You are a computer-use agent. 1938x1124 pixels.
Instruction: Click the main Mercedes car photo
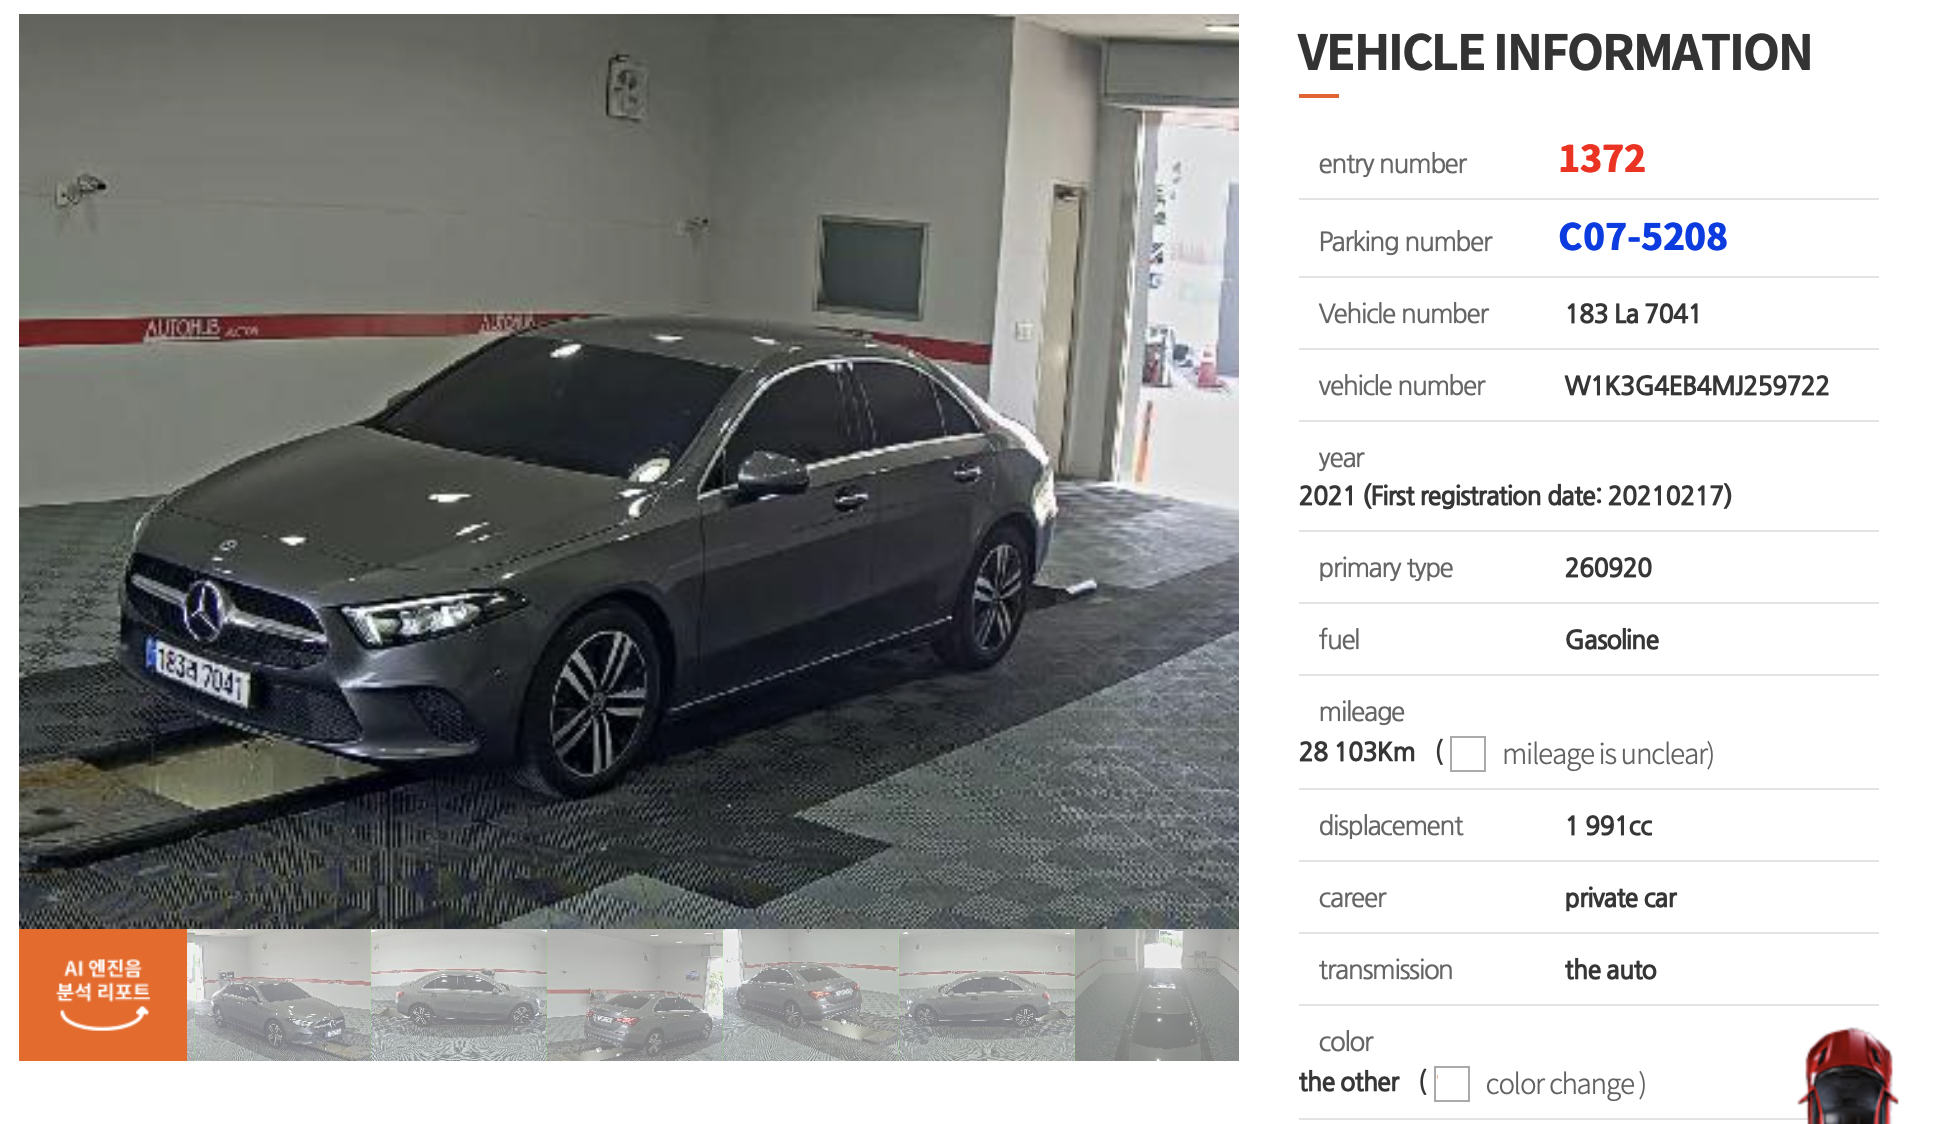629,471
